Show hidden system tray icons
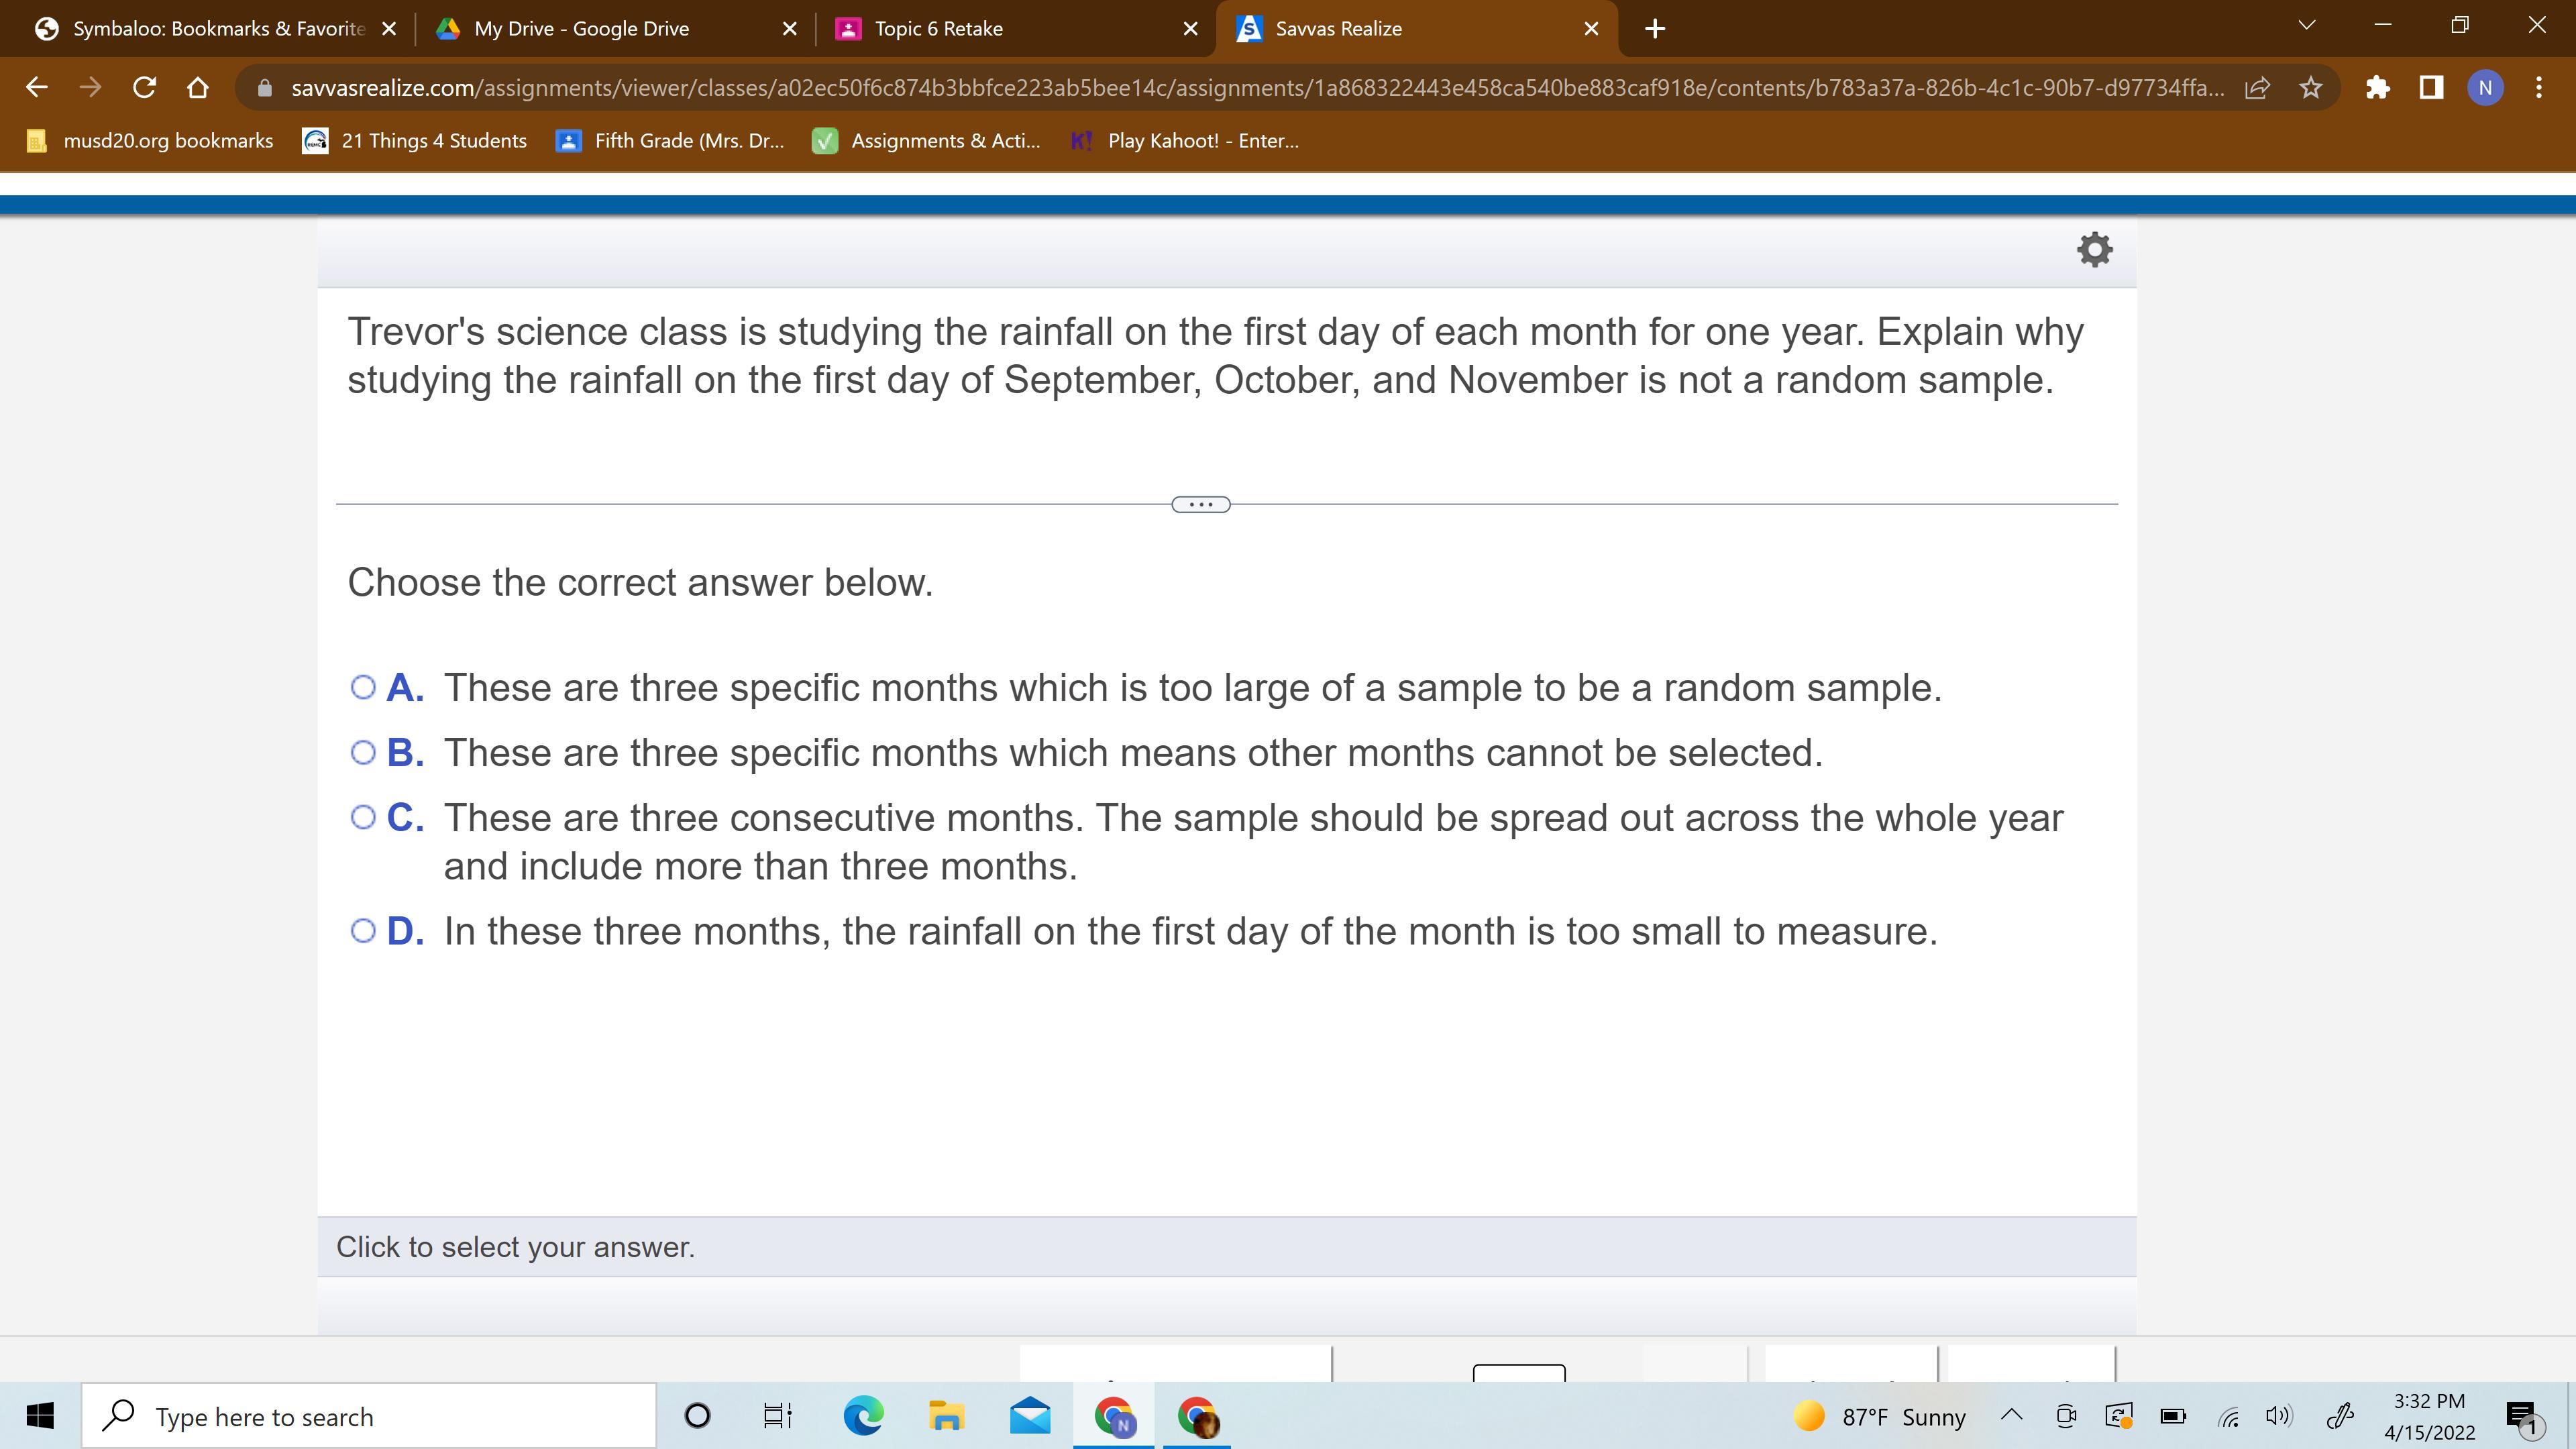This screenshot has width=2576, height=1449. click(x=2011, y=1415)
